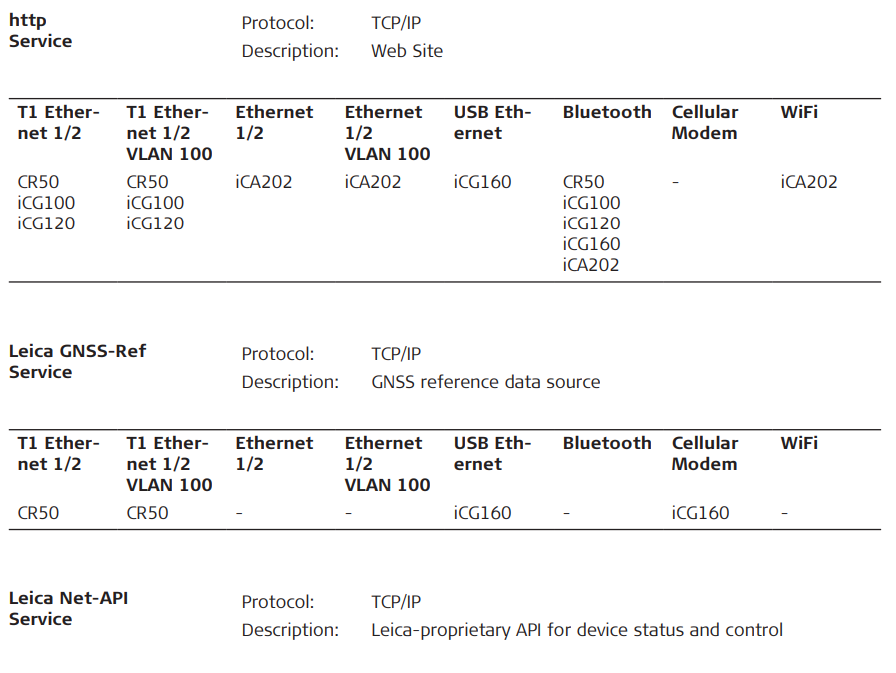The image size is (896, 673).
Task: Click iCG160 under USB Ethernet in http table
Action: point(482,182)
